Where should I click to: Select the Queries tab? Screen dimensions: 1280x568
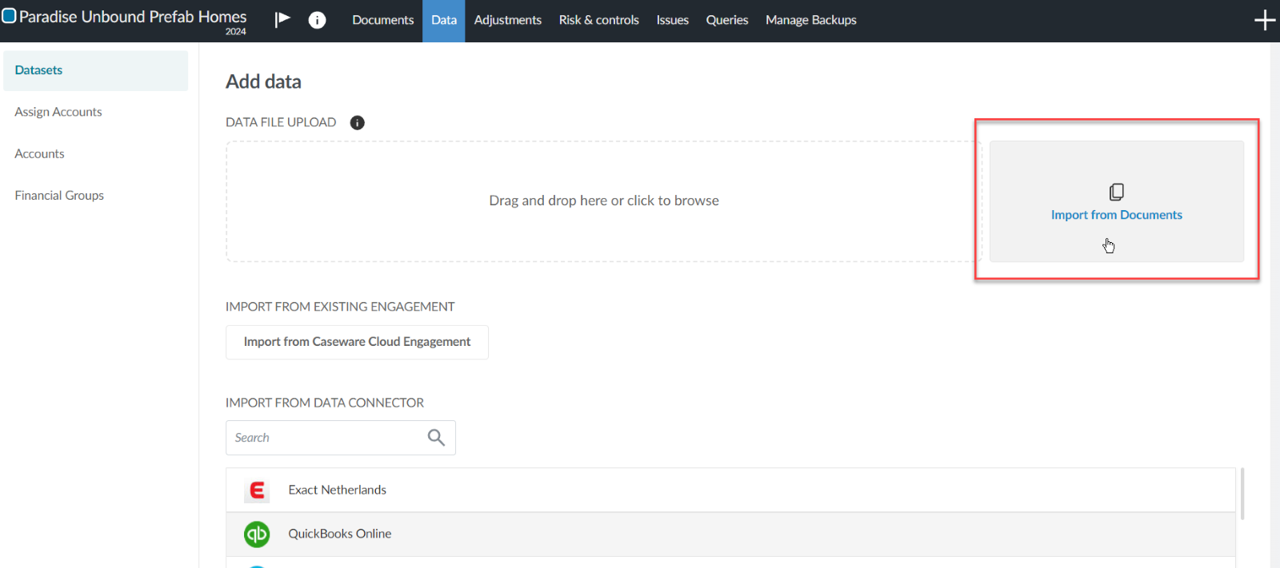(x=727, y=20)
